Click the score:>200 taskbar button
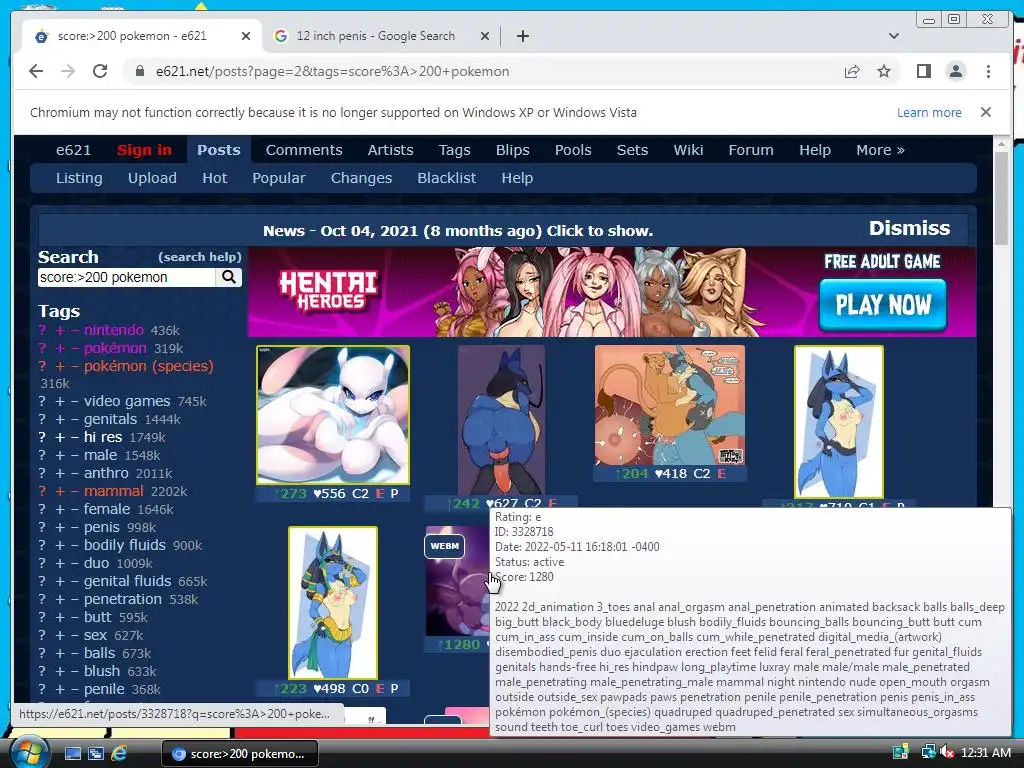This screenshot has height=768, width=1024. coord(240,754)
